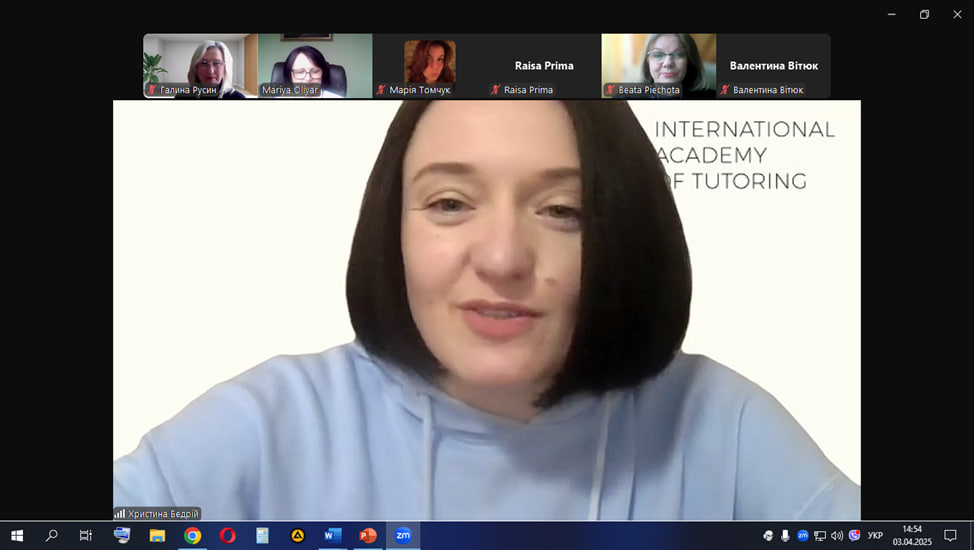Open File Explorer from the taskbar

click(157, 536)
